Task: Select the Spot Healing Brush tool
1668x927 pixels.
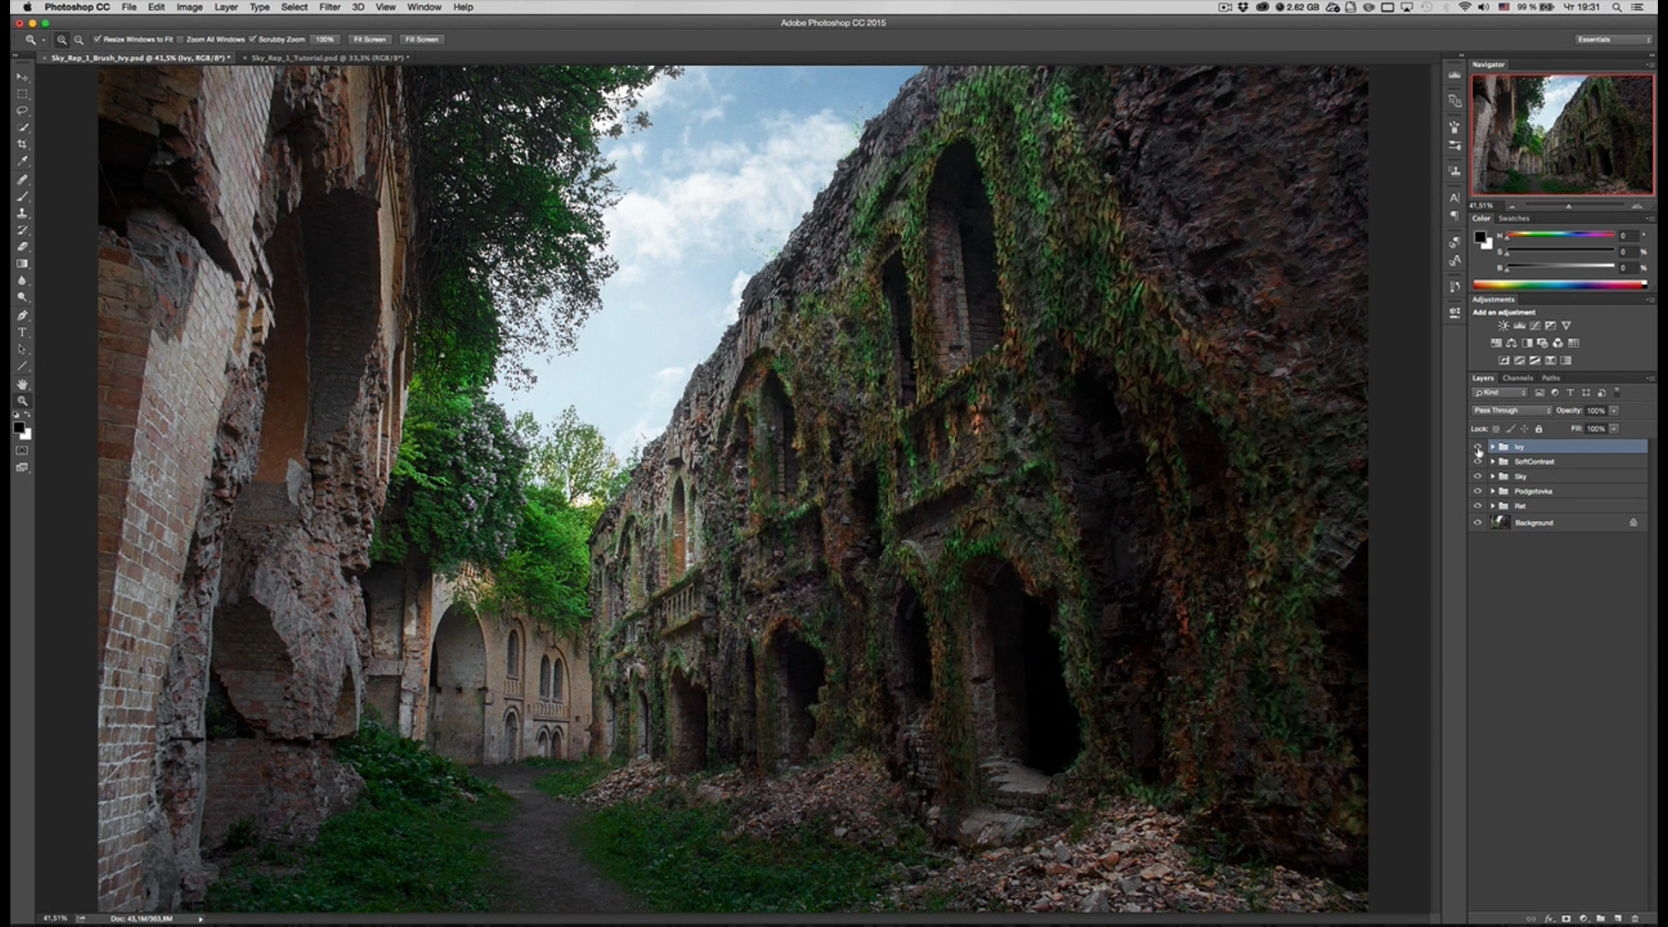Action: point(22,180)
